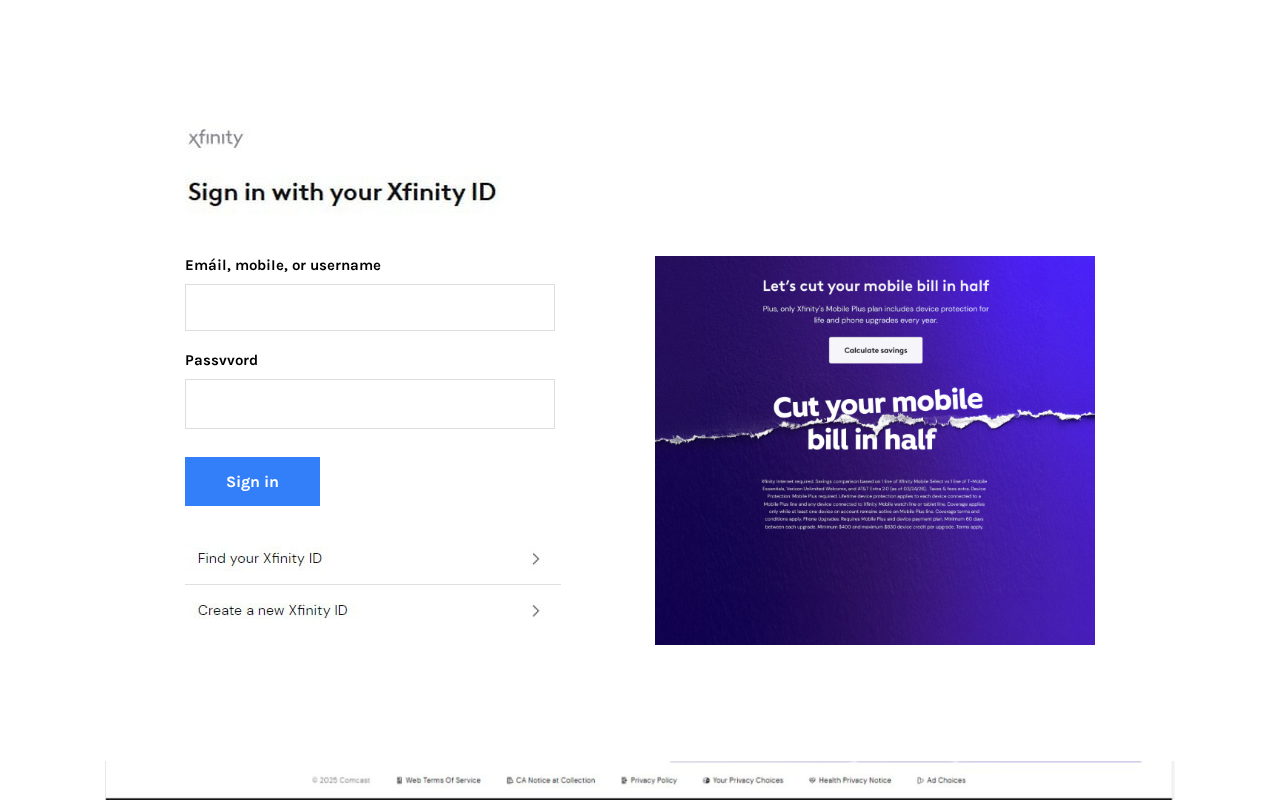
Task: Click the Cut your mobile bill banner
Action: [875, 450]
